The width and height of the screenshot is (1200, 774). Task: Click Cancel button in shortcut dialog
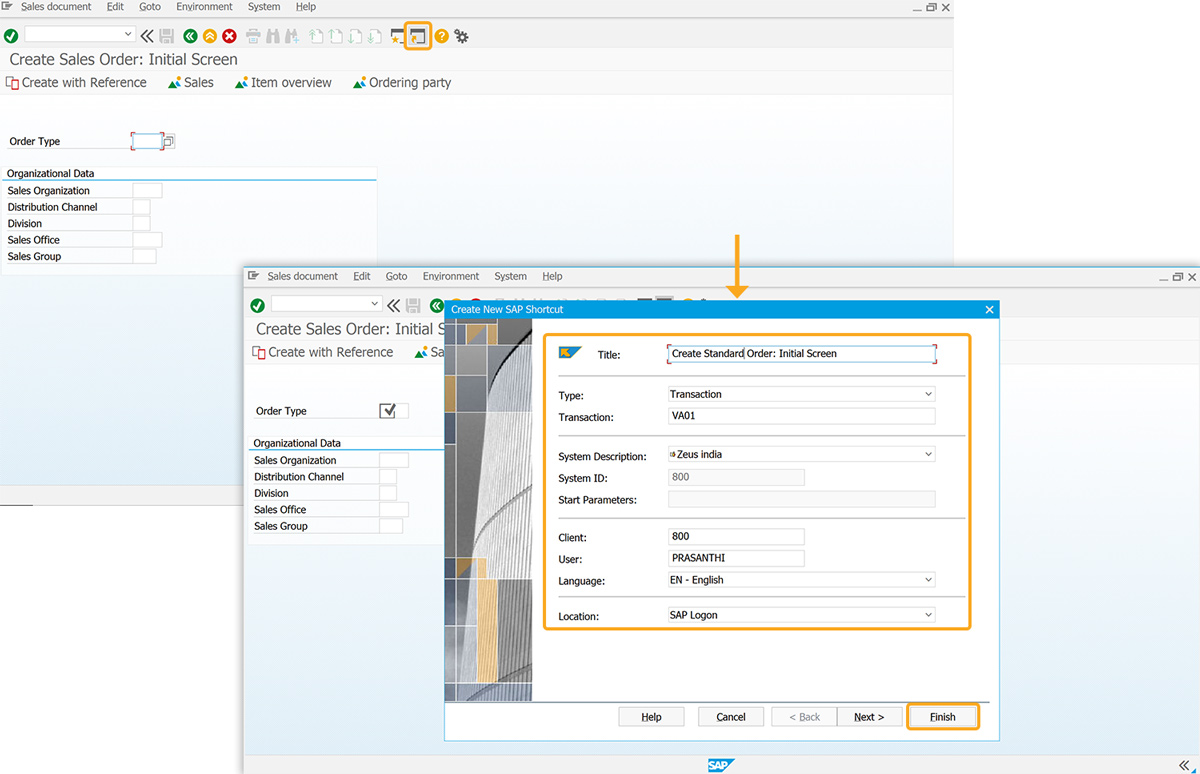(731, 717)
